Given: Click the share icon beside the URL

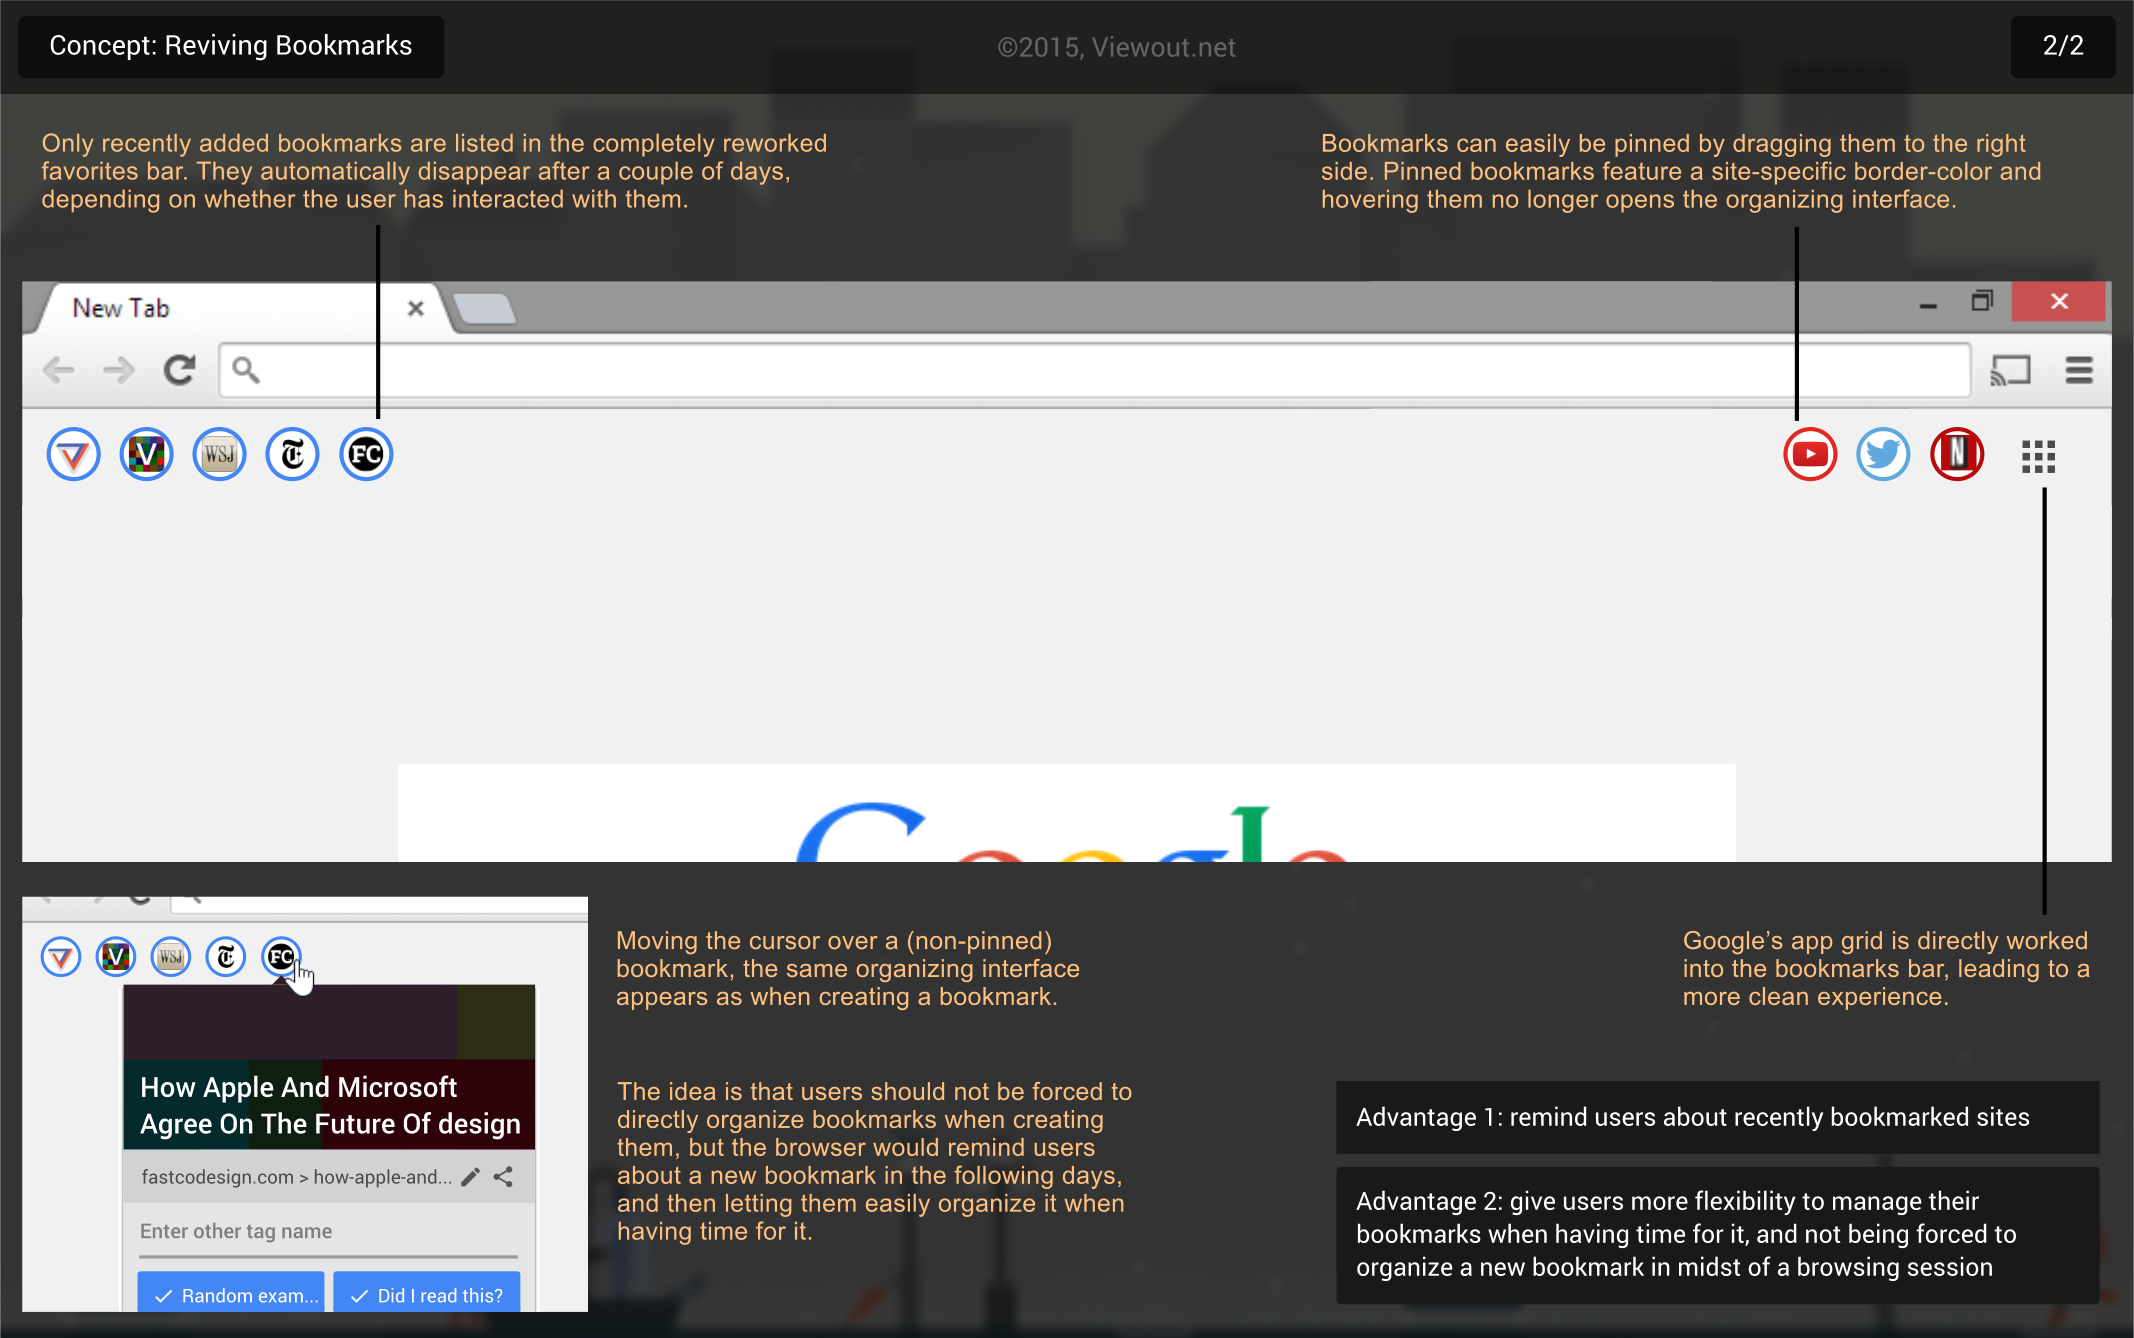Looking at the screenshot, I should [503, 1177].
